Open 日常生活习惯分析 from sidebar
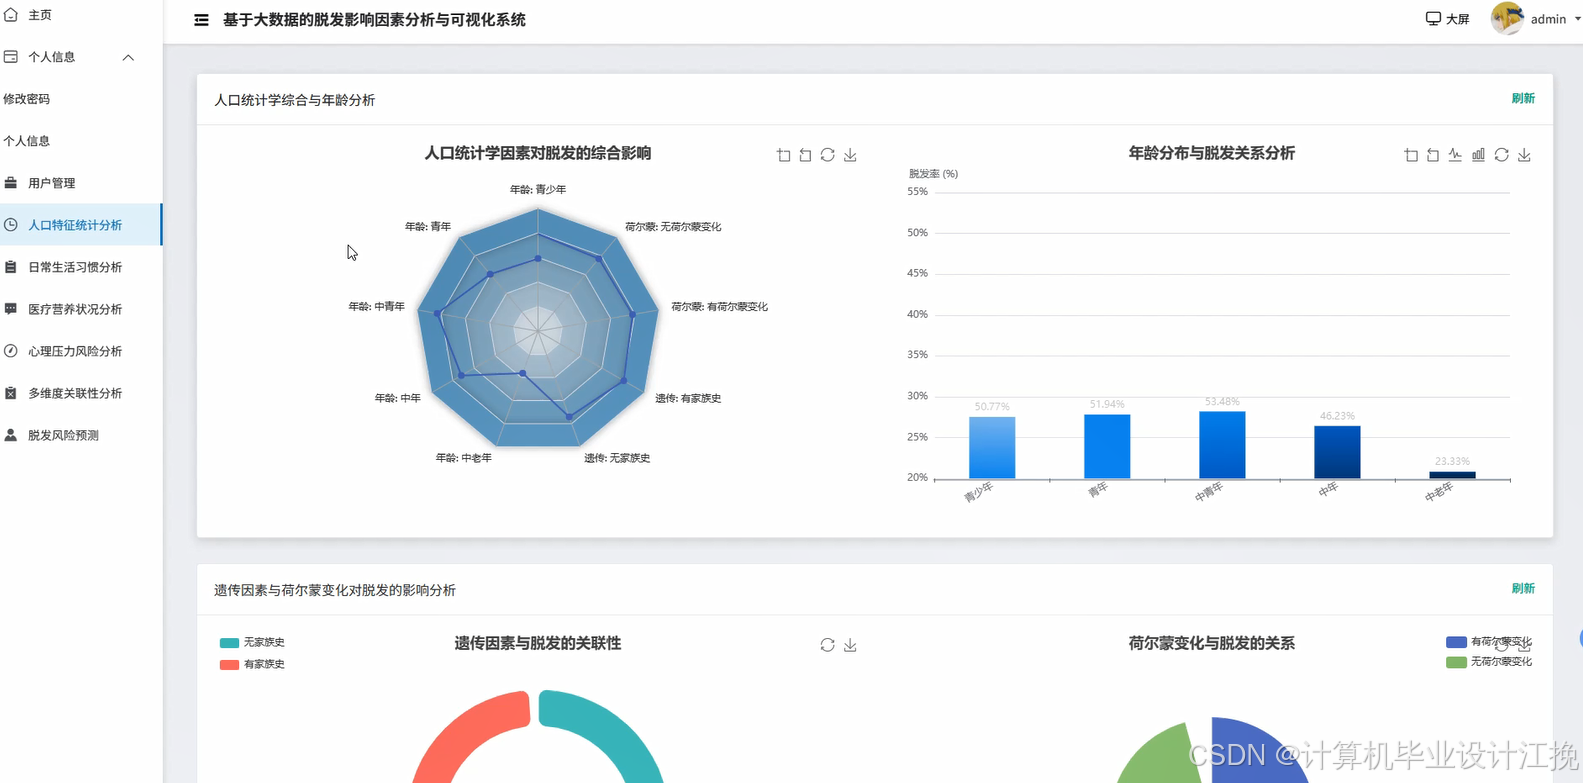 (x=75, y=267)
